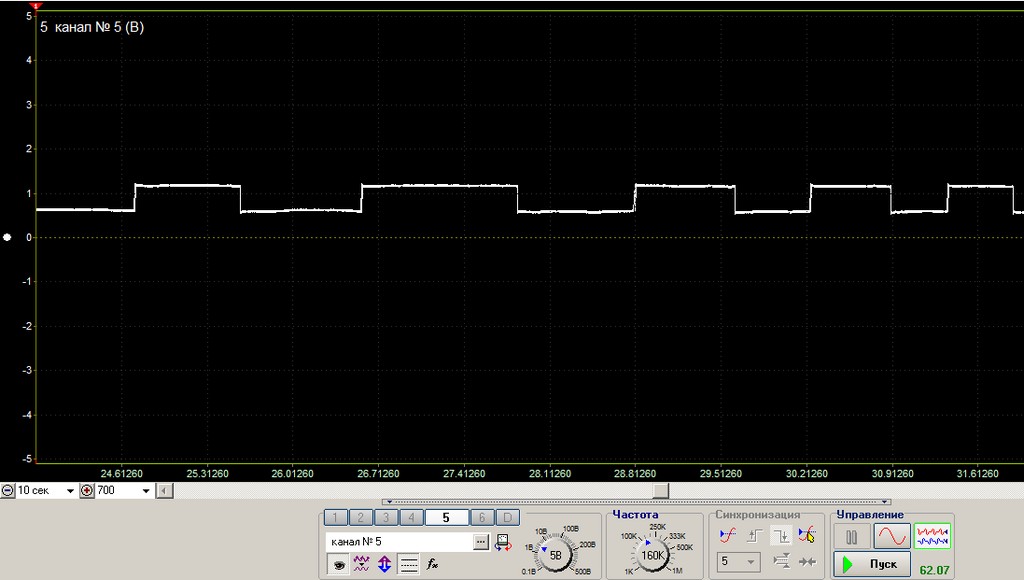The height and width of the screenshot is (580, 1024).
Task: Click the time axis label 31.61260
Action: (x=978, y=474)
